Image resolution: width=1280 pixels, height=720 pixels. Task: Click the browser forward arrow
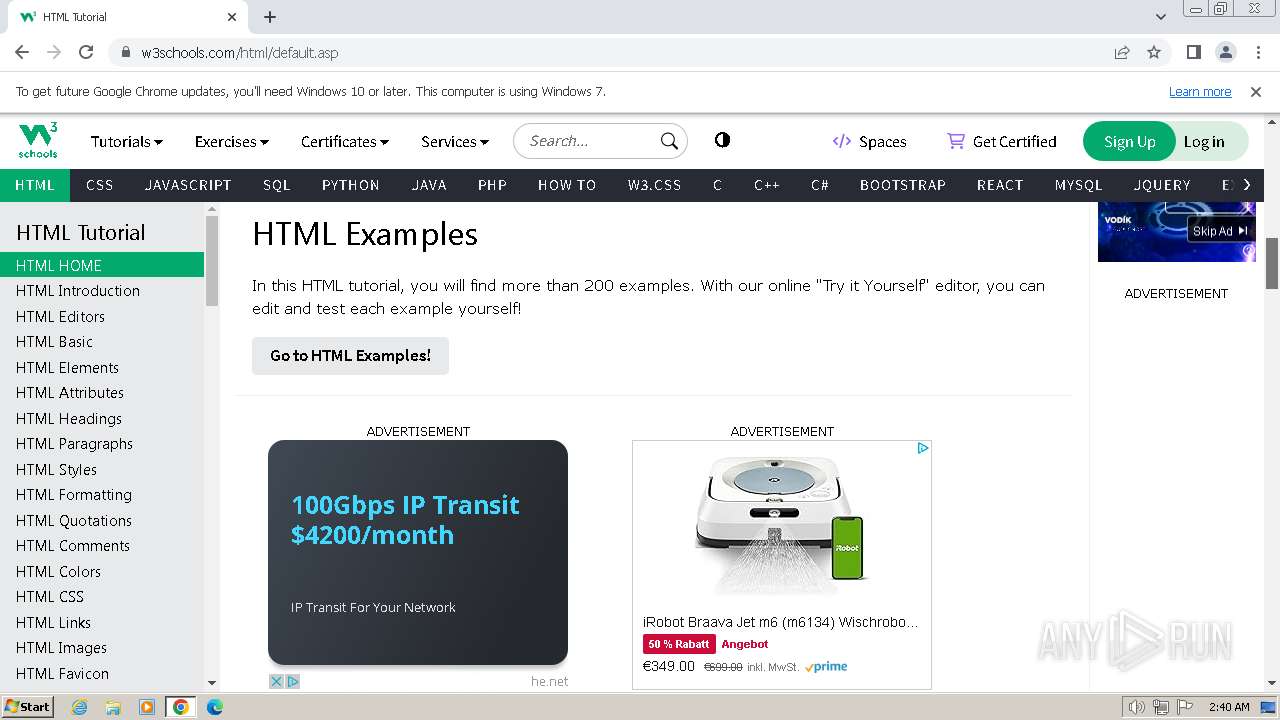click(54, 52)
